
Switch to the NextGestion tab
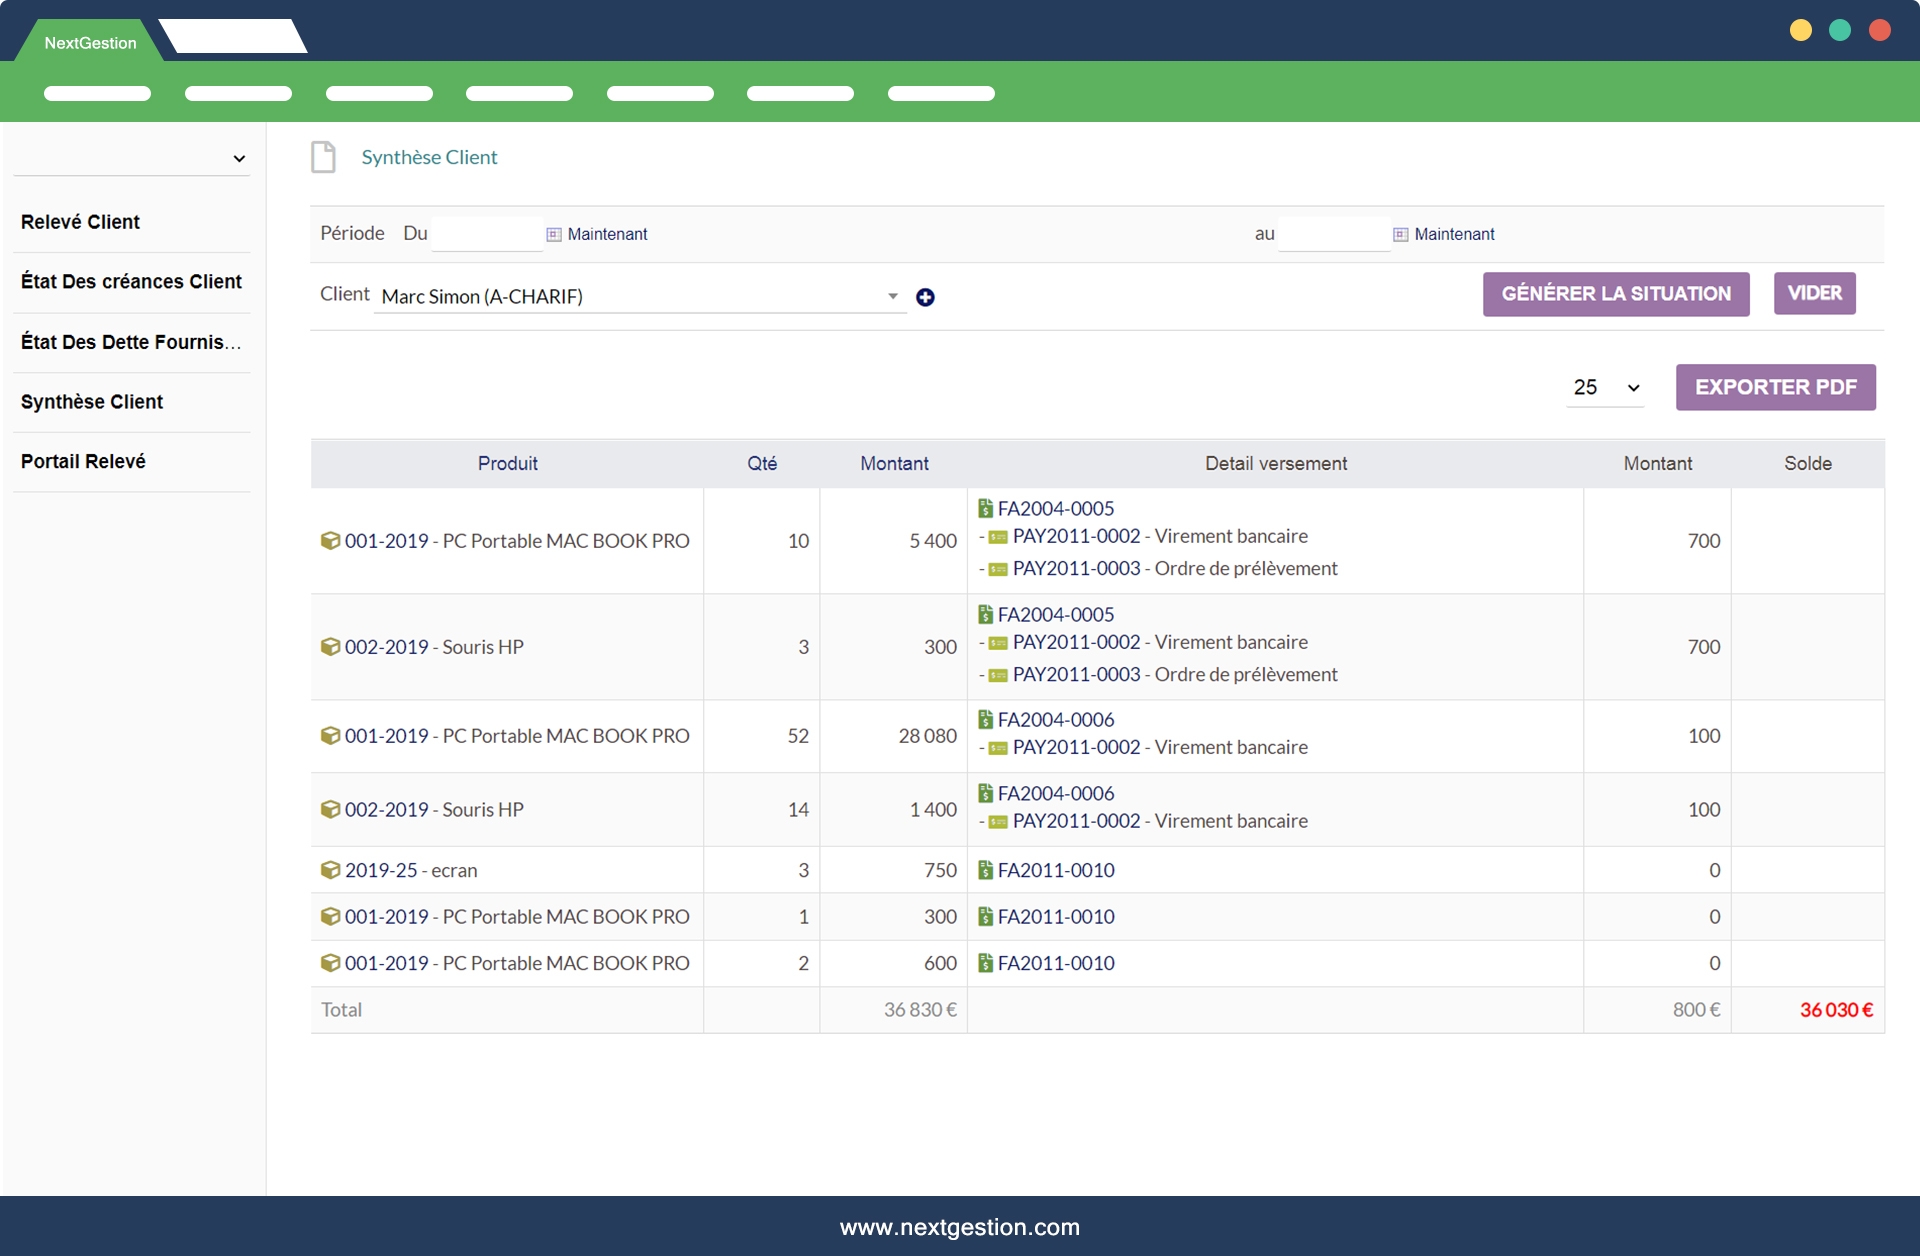click(x=90, y=43)
